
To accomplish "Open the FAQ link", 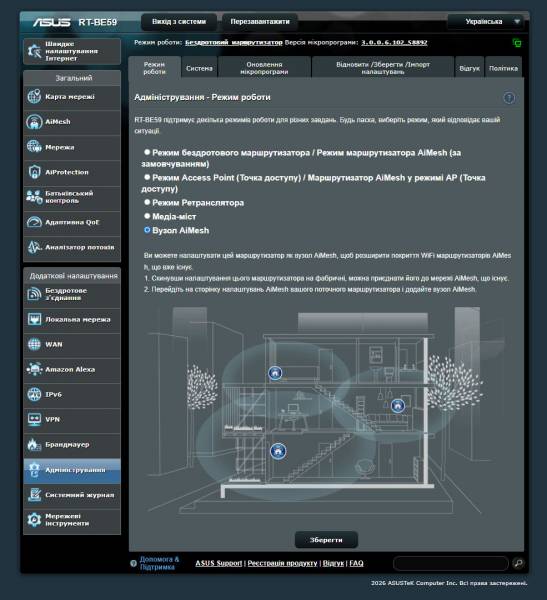I will click(x=356, y=563).
